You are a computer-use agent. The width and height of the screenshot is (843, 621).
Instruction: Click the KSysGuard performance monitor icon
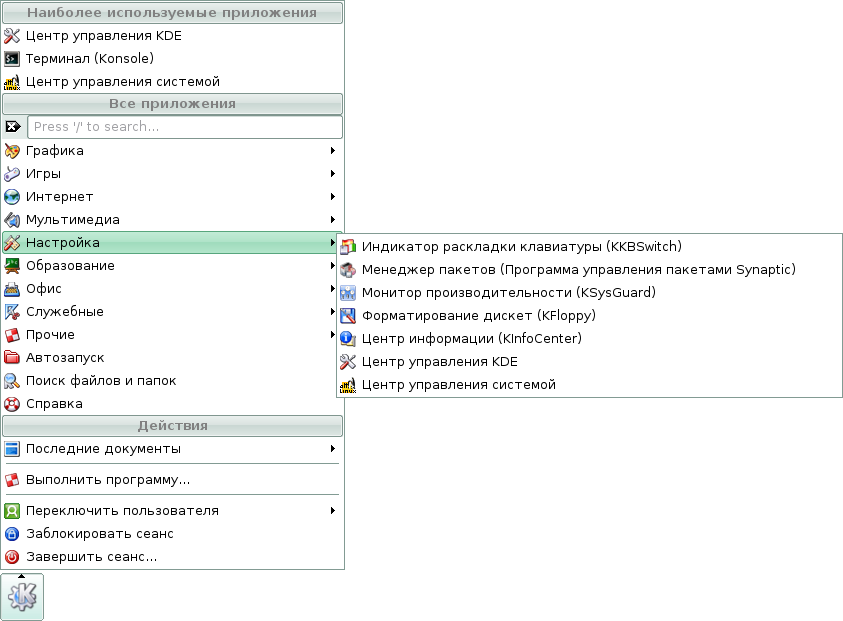(x=348, y=293)
